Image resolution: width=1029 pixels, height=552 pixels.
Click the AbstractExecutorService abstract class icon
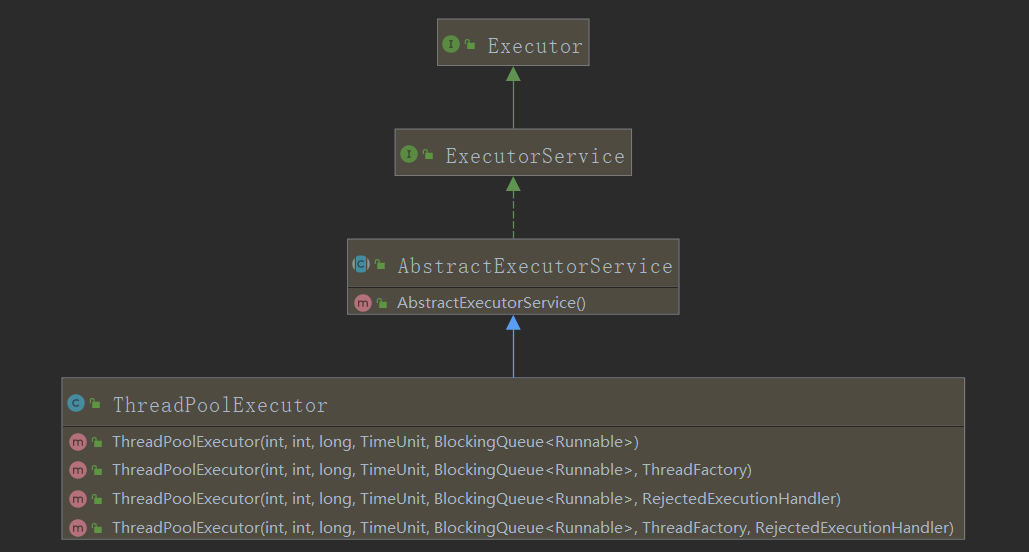(x=361, y=264)
